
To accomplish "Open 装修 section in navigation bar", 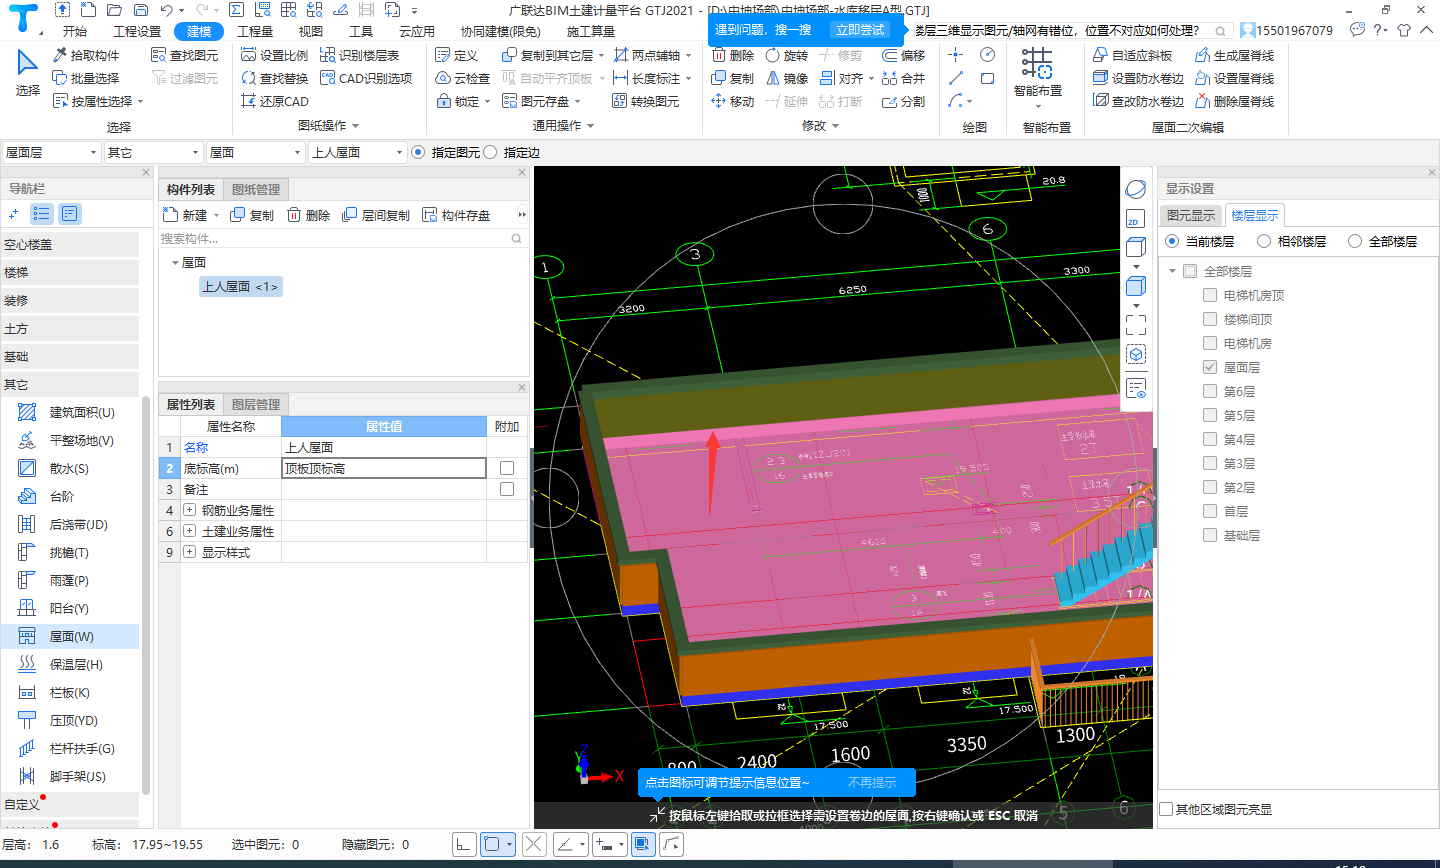I will (70, 300).
